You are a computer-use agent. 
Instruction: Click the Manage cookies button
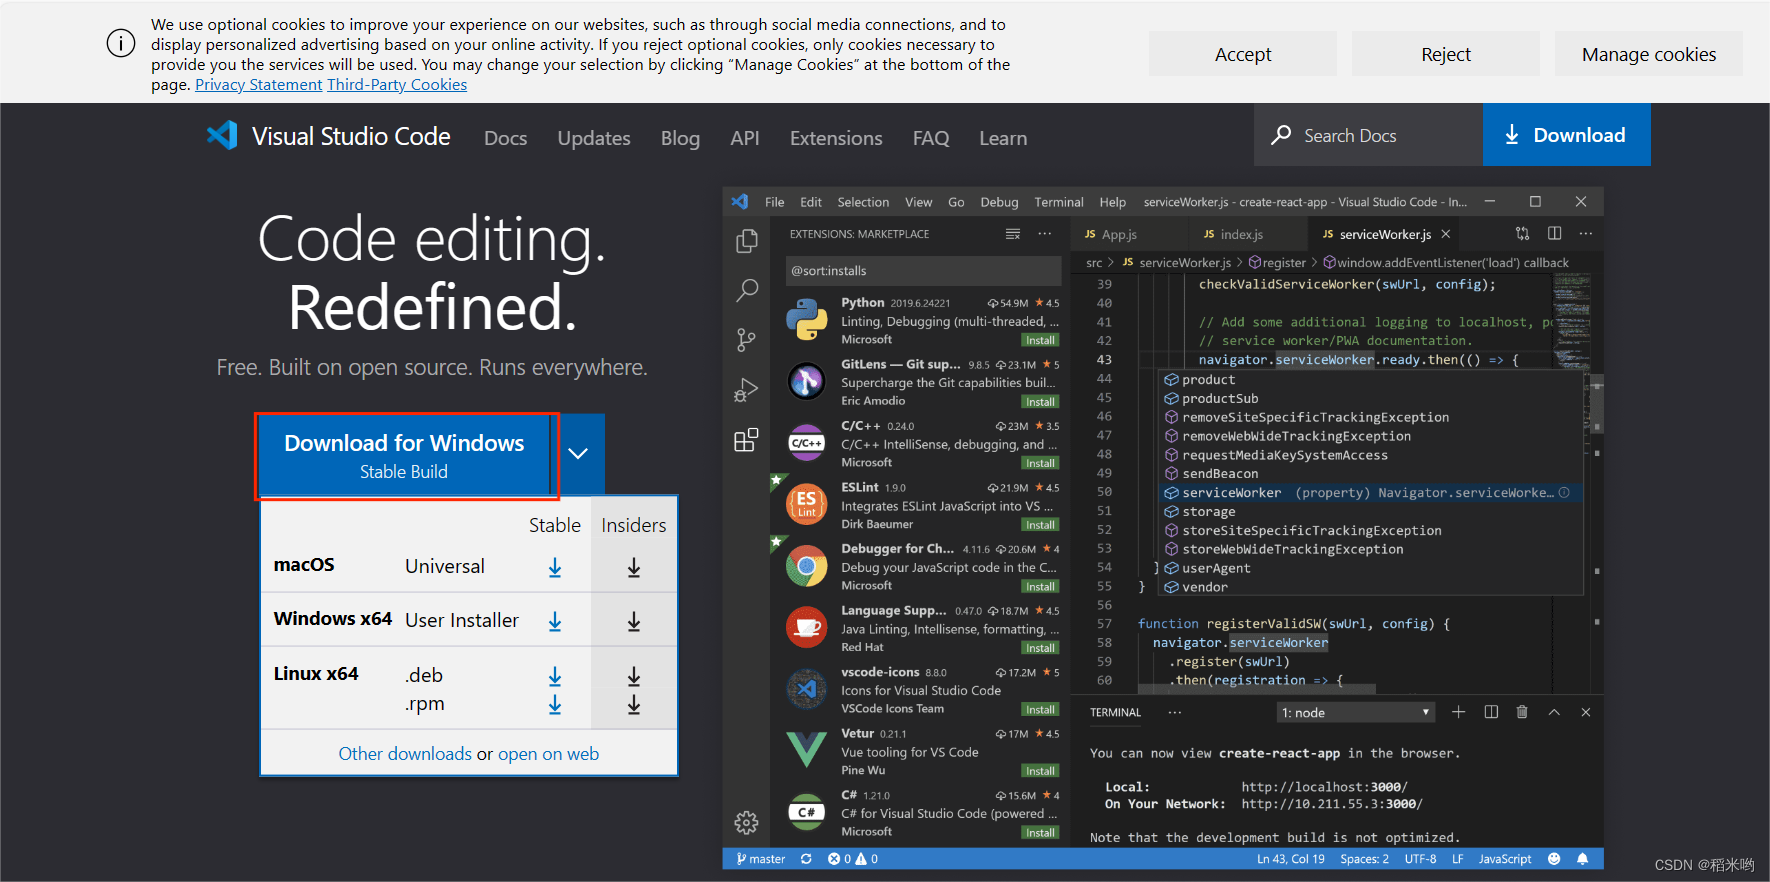(1649, 54)
